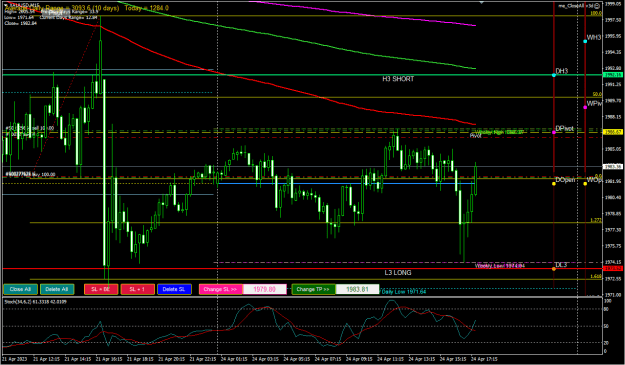Click the Weekly Low label on chart
The width and height of the screenshot is (625, 365).
click(499, 266)
